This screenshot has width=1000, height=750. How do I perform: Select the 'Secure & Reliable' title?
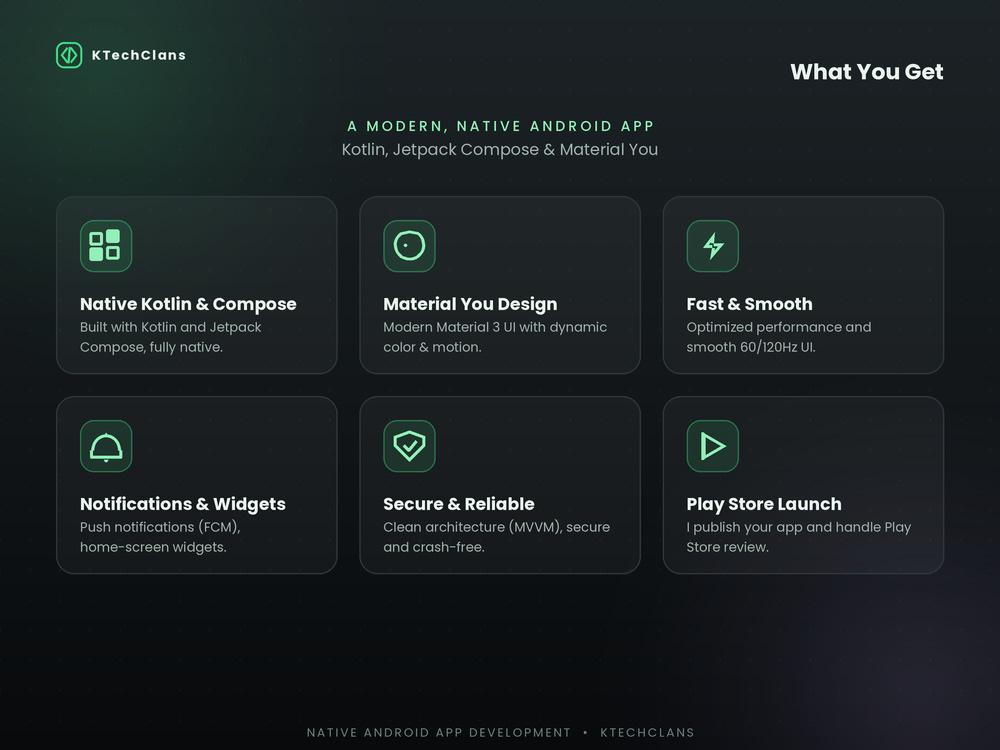pyautogui.click(x=459, y=504)
